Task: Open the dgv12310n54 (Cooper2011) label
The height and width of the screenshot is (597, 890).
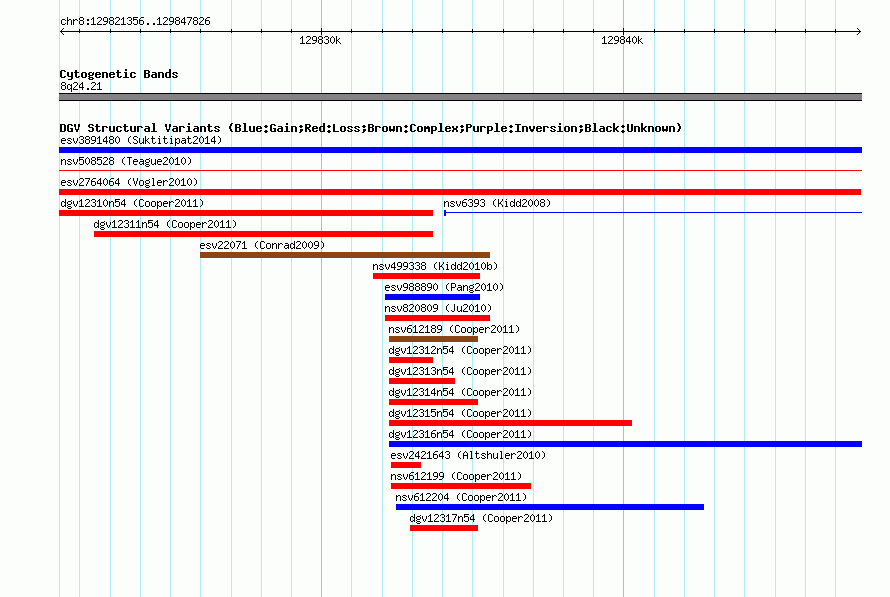Action: [132, 203]
